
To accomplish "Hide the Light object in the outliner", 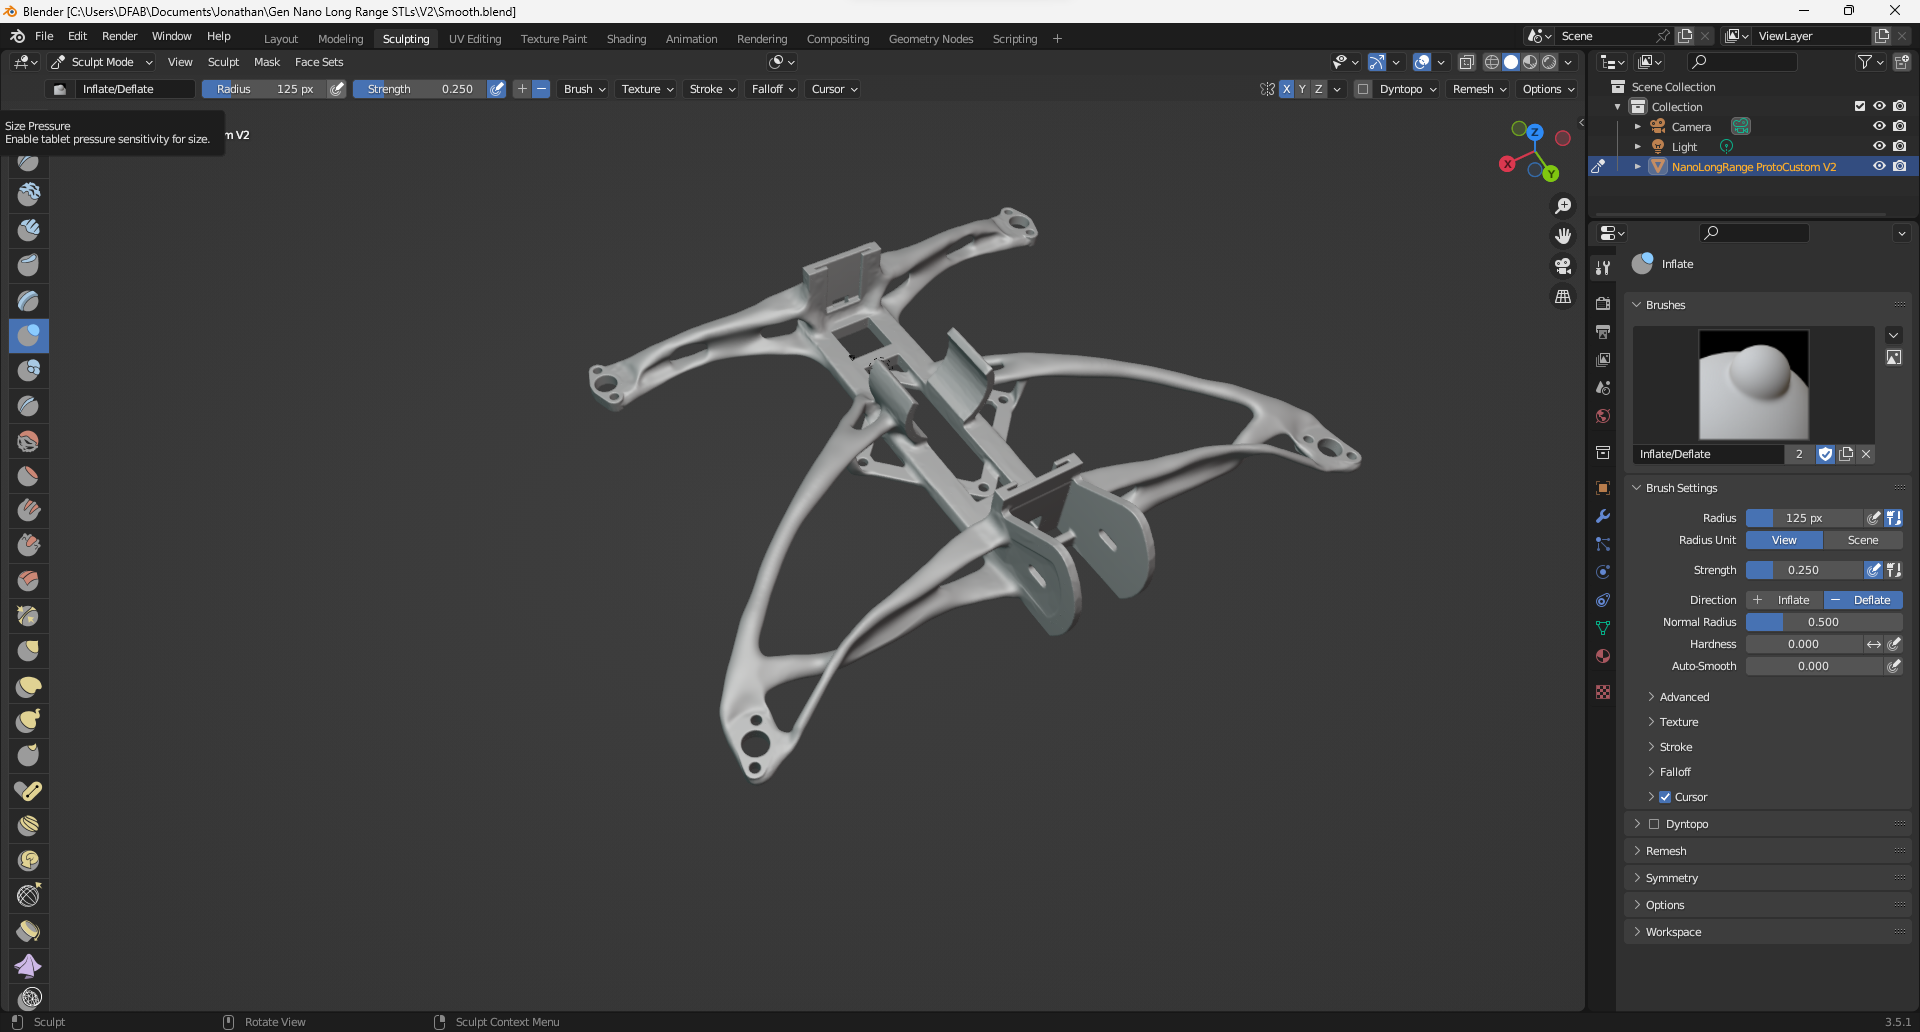I will click(1879, 146).
